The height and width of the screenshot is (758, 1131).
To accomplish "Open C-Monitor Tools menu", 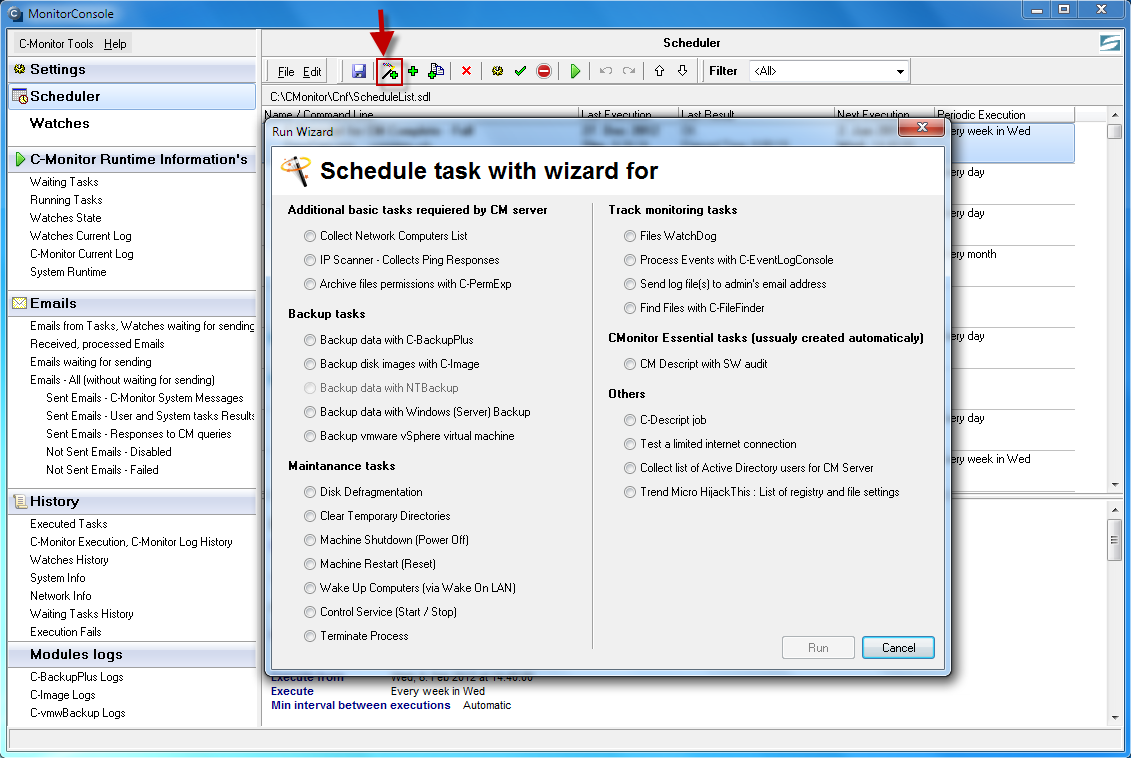I will [x=56, y=43].
